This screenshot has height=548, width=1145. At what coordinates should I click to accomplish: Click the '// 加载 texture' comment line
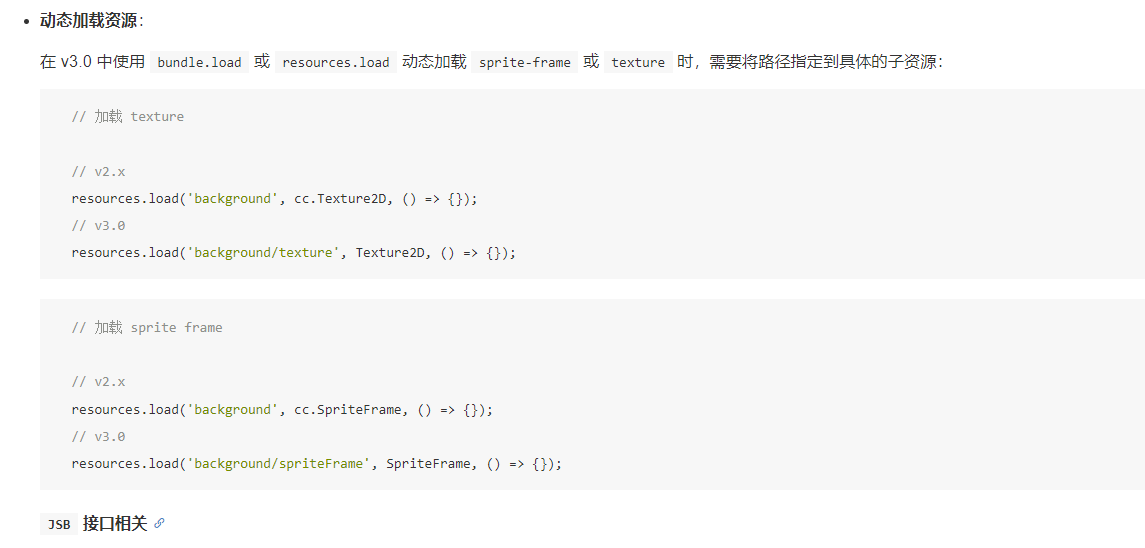tap(128, 116)
